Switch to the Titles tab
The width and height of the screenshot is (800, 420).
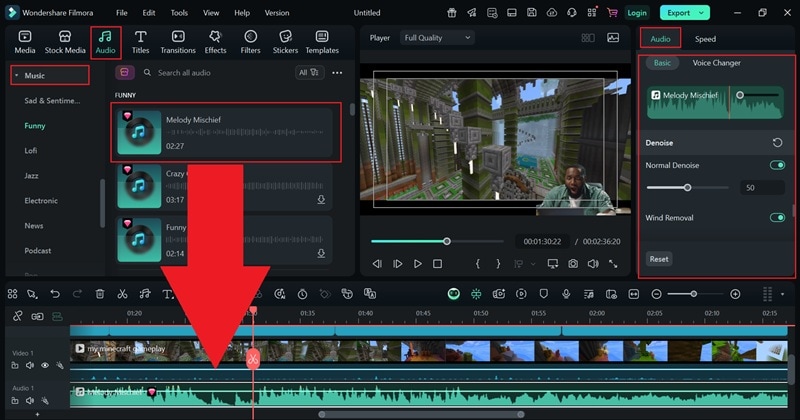point(140,42)
